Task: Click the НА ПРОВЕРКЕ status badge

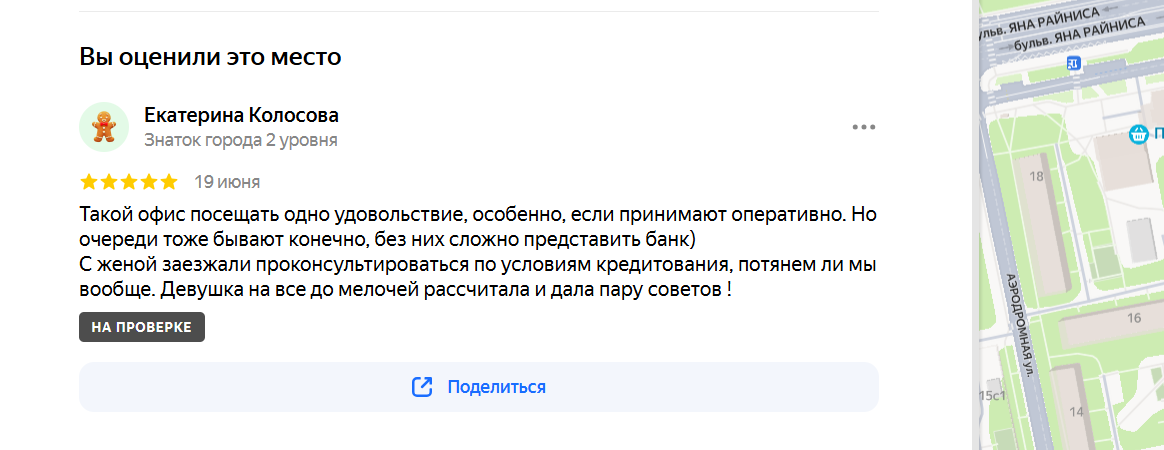Action: [x=142, y=327]
